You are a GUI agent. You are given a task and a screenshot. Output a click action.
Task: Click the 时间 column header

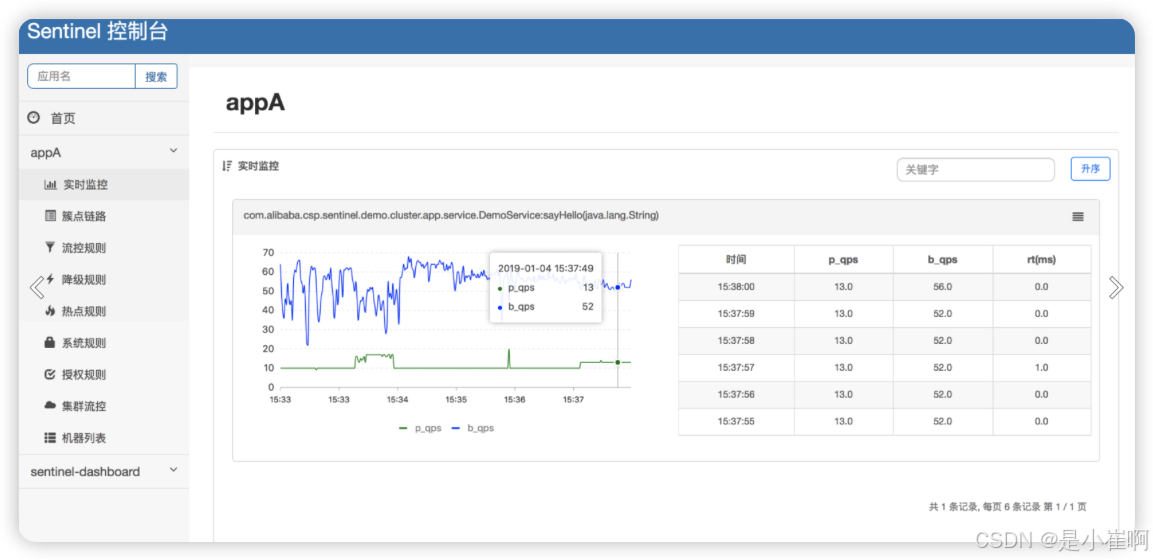736,259
